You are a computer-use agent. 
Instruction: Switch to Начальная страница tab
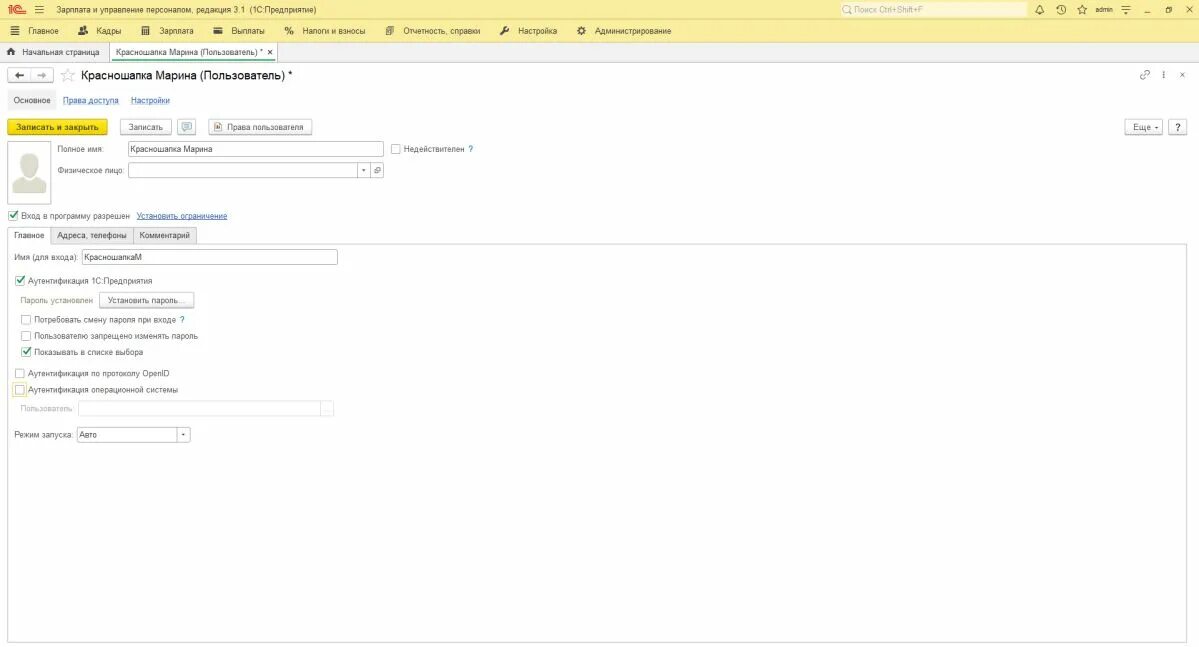coord(54,52)
